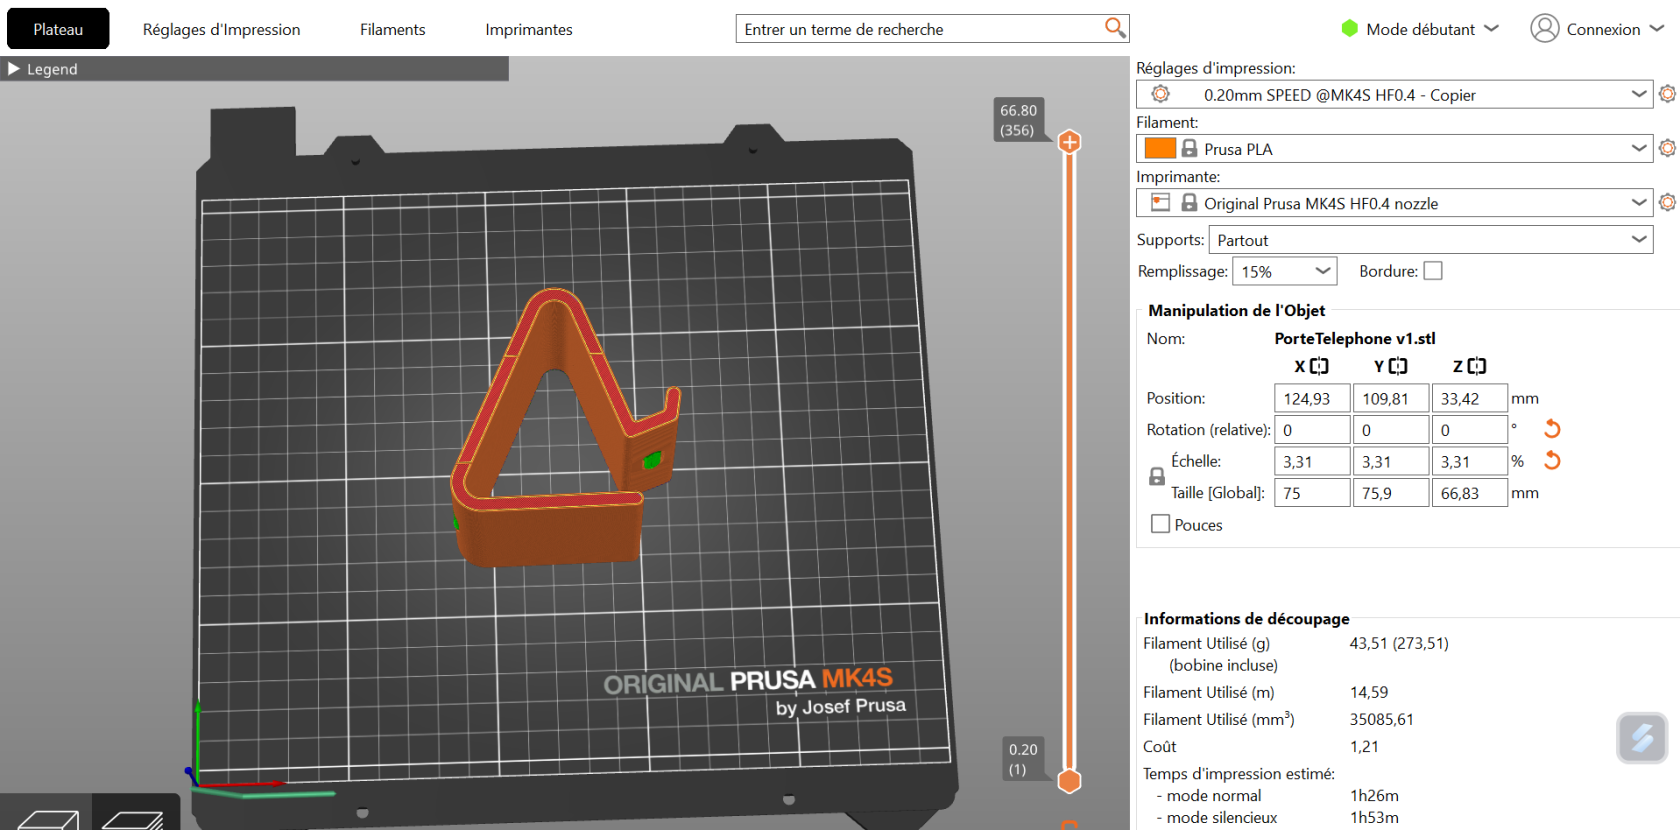This screenshot has width=1680, height=830.
Task: Click the top handle of the layer slider
Action: 1069,142
